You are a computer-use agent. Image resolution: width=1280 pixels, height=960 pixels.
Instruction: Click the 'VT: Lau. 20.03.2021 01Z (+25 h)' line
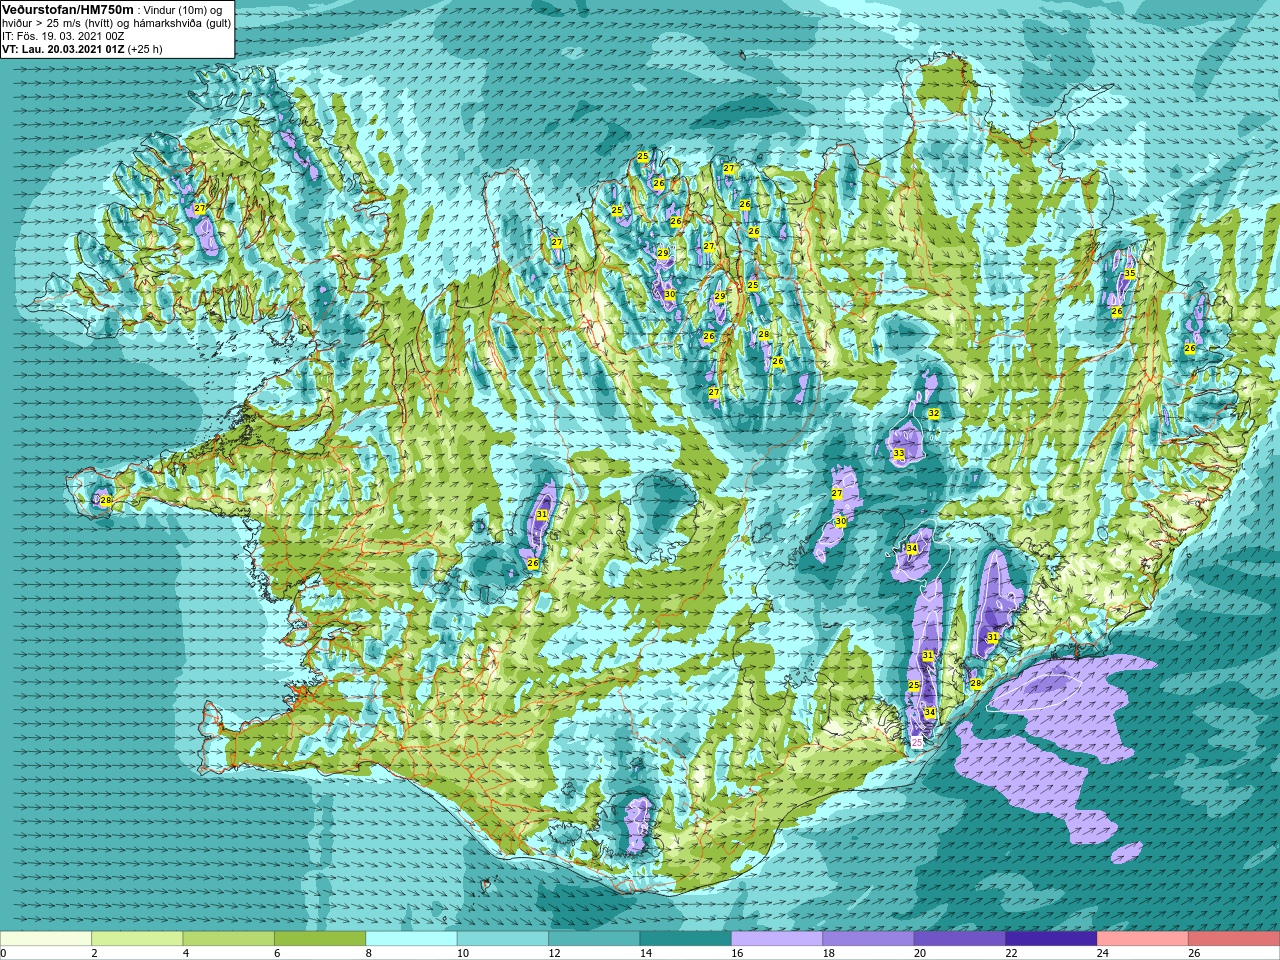(x=82, y=49)
